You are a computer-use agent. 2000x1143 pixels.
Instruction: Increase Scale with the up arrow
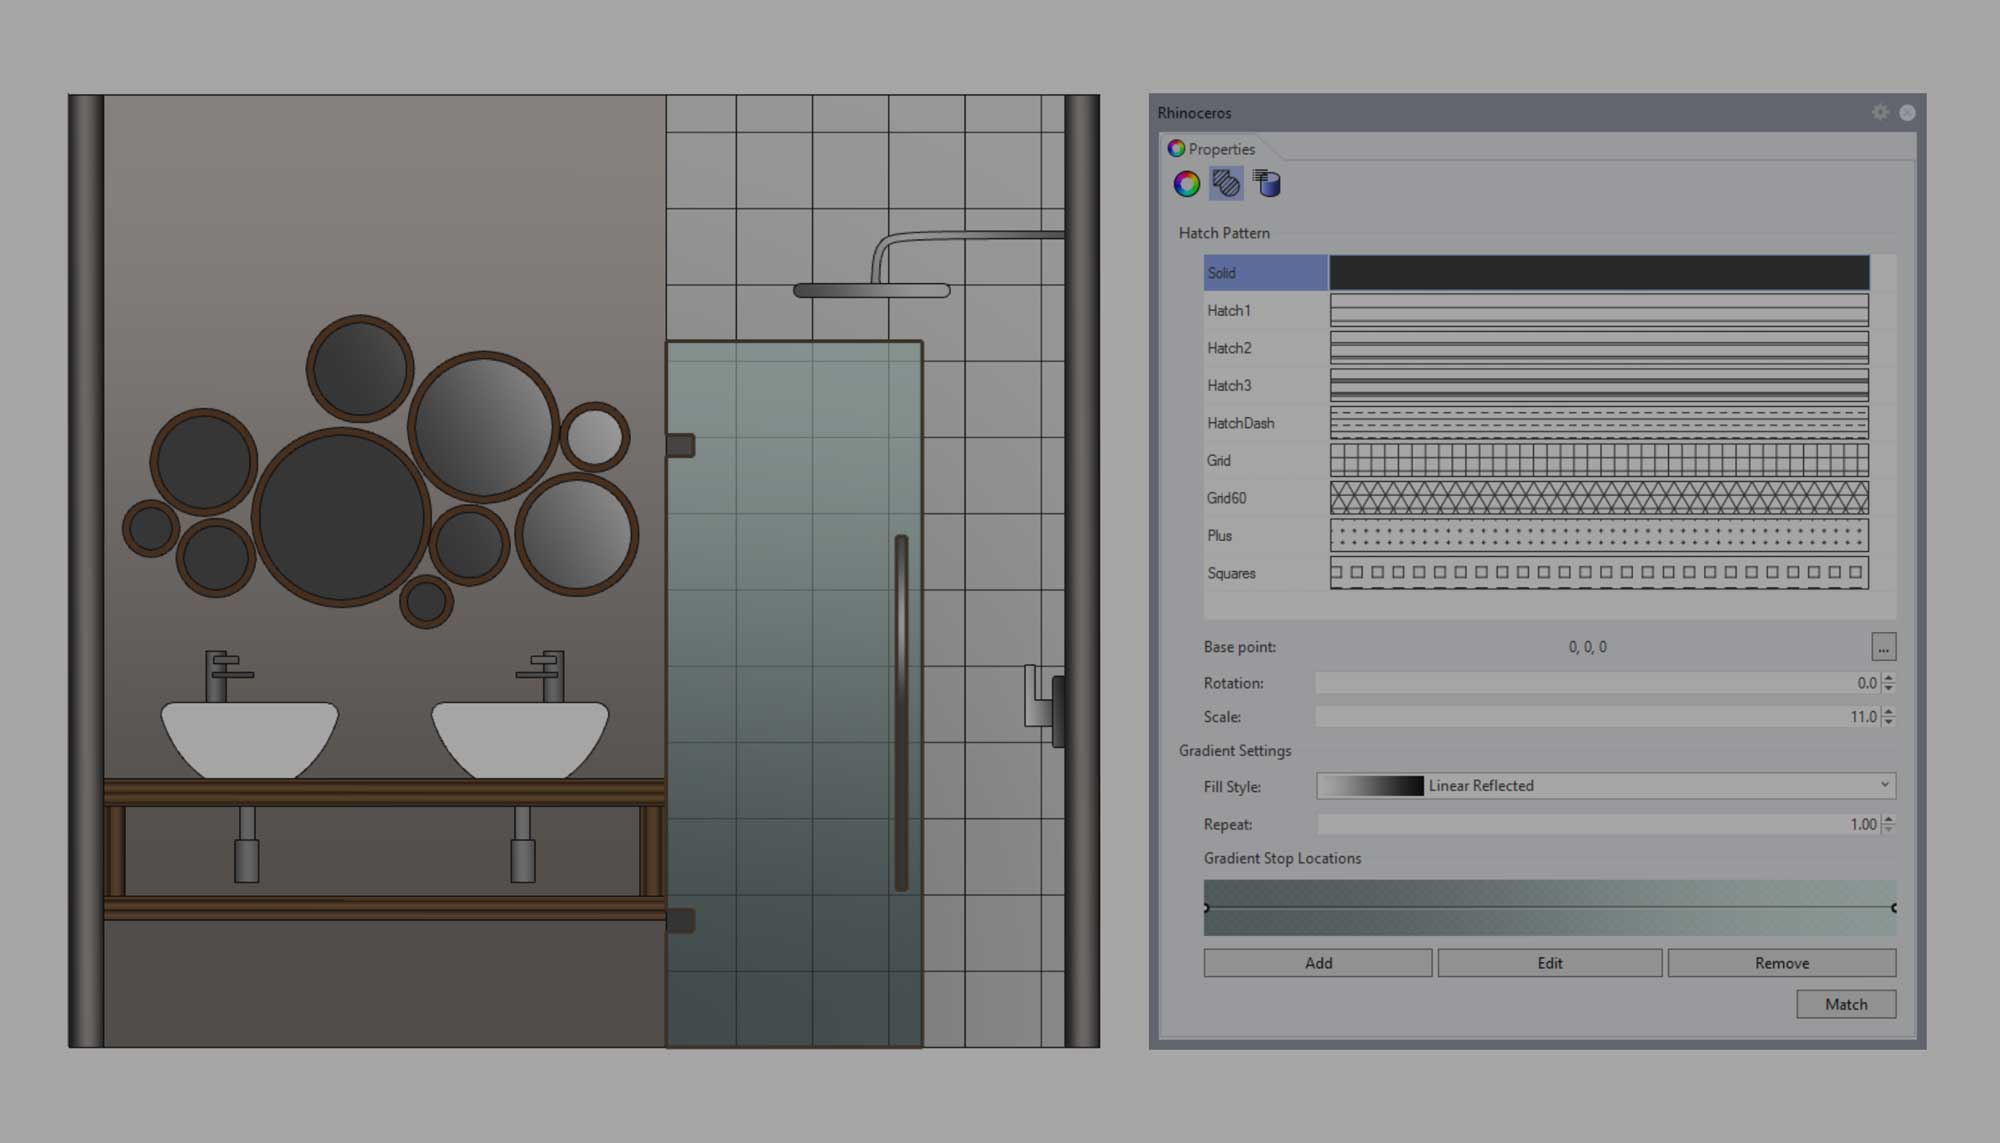point(1888,712)
